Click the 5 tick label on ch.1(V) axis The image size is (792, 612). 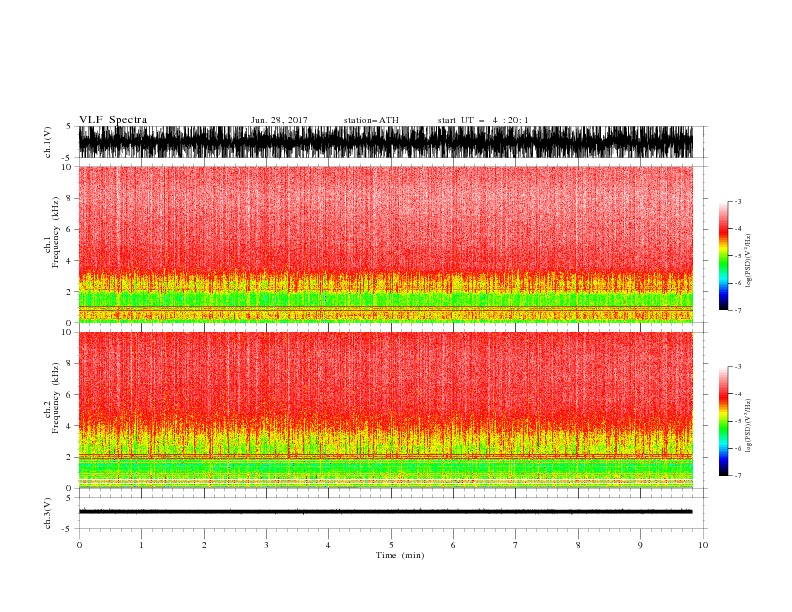[x=69, y=126]
